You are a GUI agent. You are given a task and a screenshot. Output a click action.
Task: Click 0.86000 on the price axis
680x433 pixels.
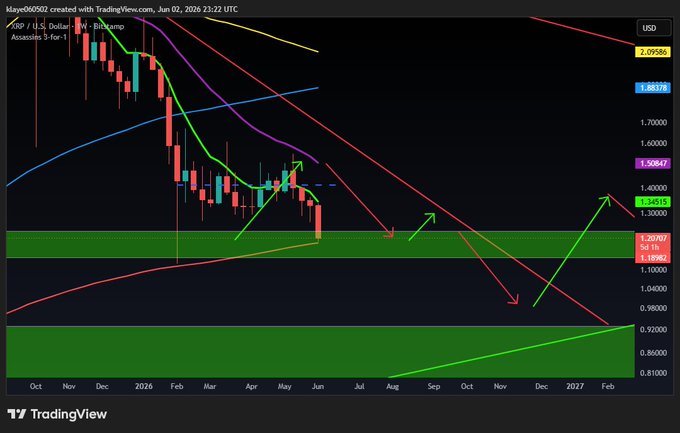click(654, 353)
